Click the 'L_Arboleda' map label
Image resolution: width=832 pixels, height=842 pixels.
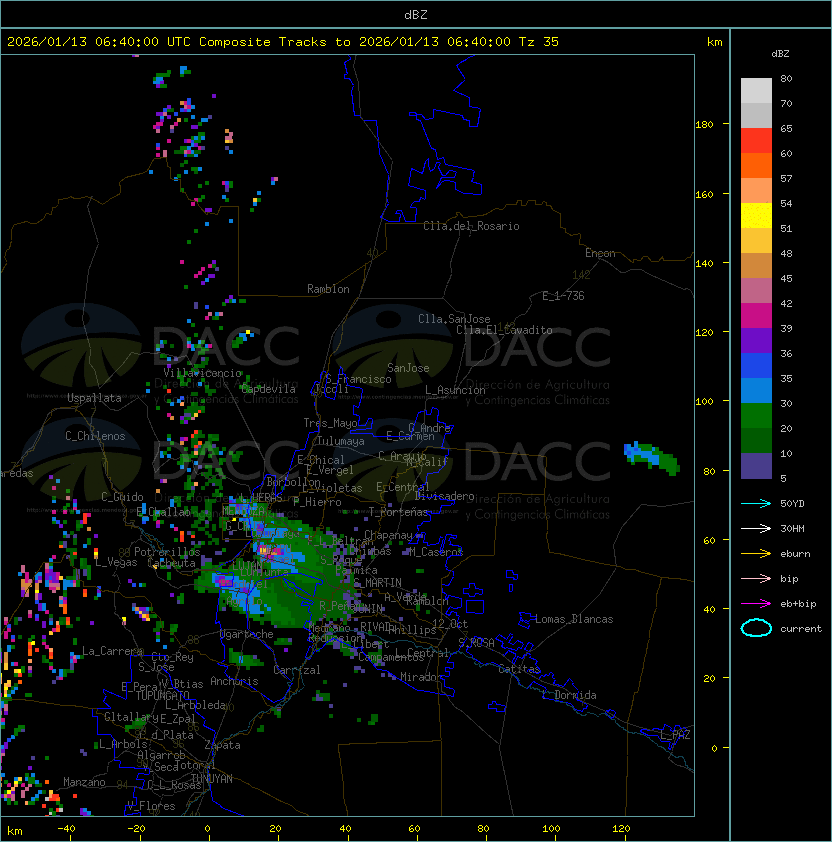(x=195, y=706)
